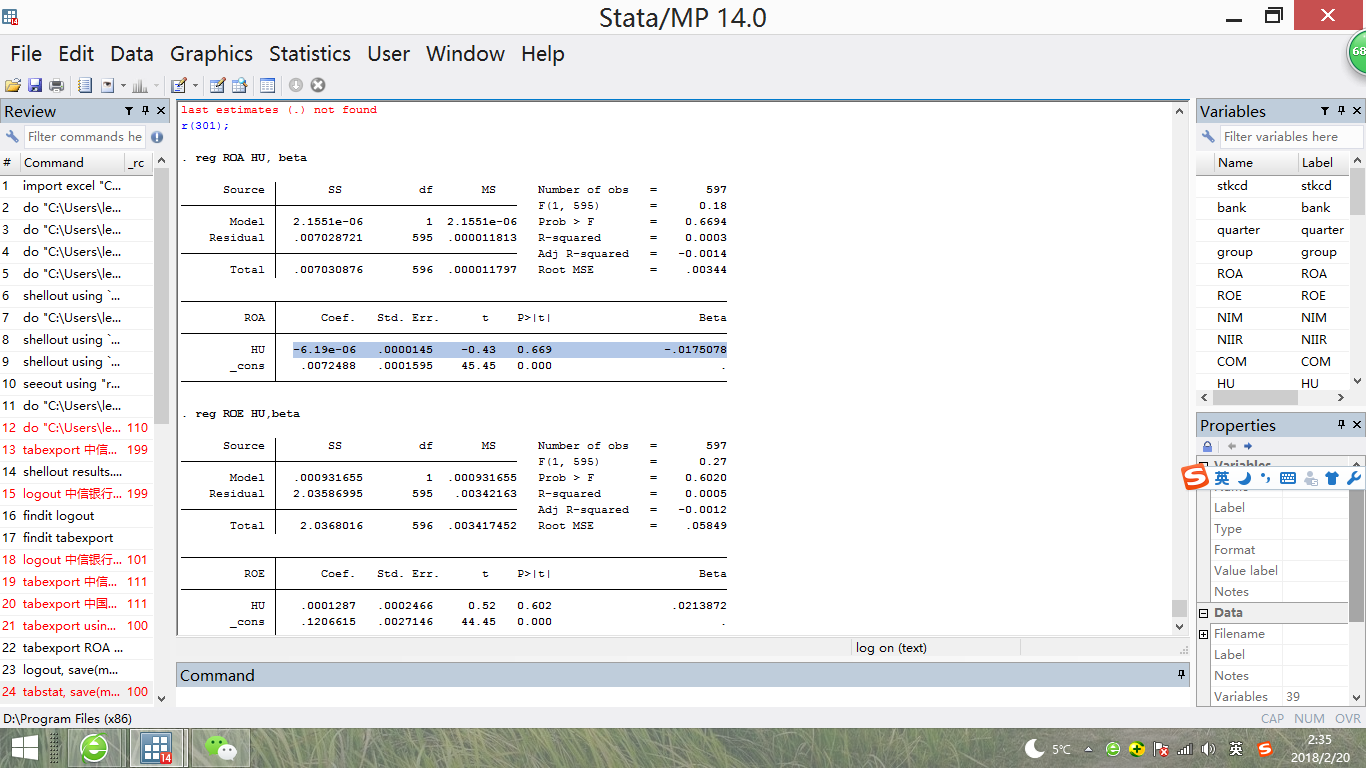Toggle pin on the Variables panel

click(x=1340, y=111)
